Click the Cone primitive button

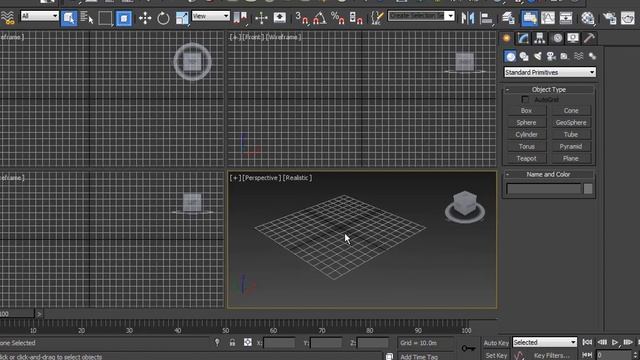pyautogui.click(x=571, y=111)
